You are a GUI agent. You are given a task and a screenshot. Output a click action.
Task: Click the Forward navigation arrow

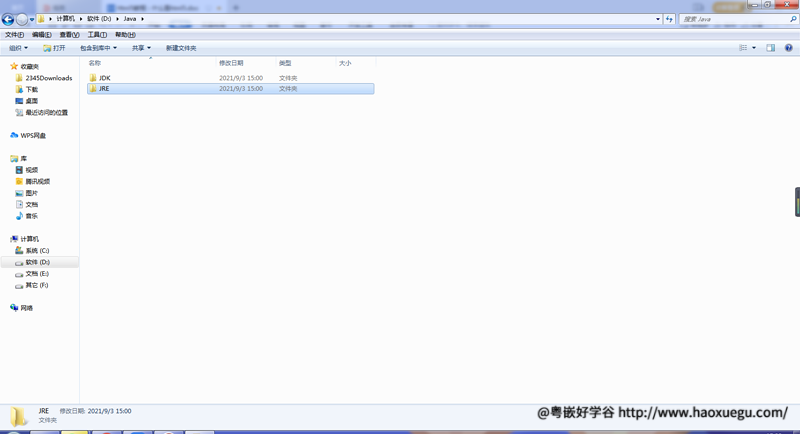(22, 19)
